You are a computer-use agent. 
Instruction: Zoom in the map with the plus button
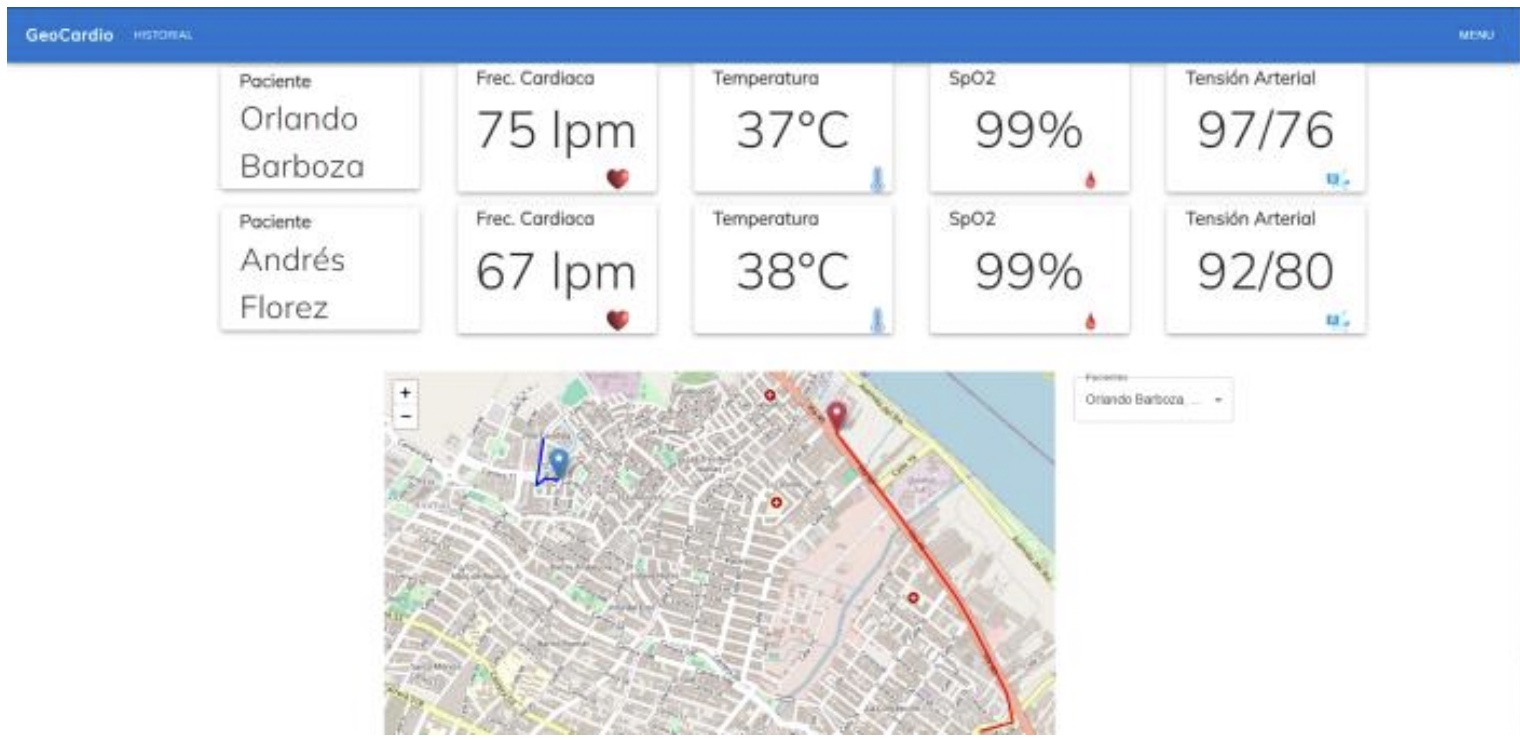(405, 394)
